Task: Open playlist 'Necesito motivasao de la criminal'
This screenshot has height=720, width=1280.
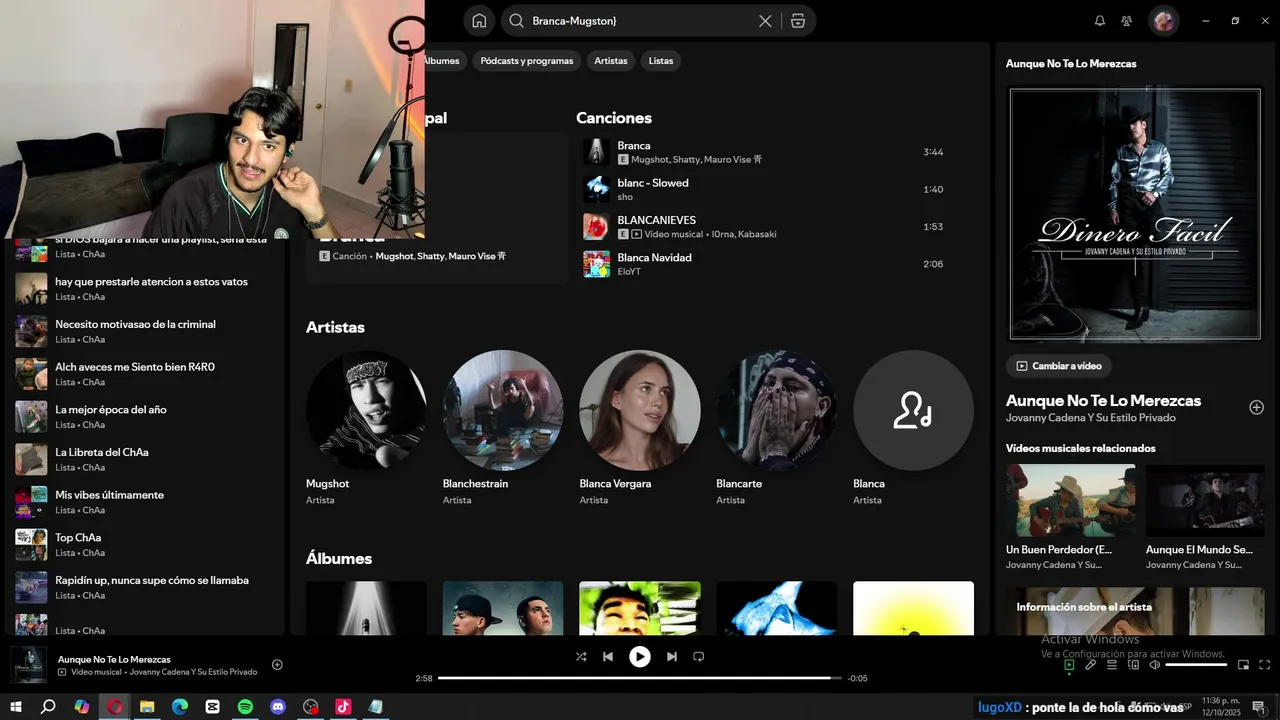Action: point(145,331)
